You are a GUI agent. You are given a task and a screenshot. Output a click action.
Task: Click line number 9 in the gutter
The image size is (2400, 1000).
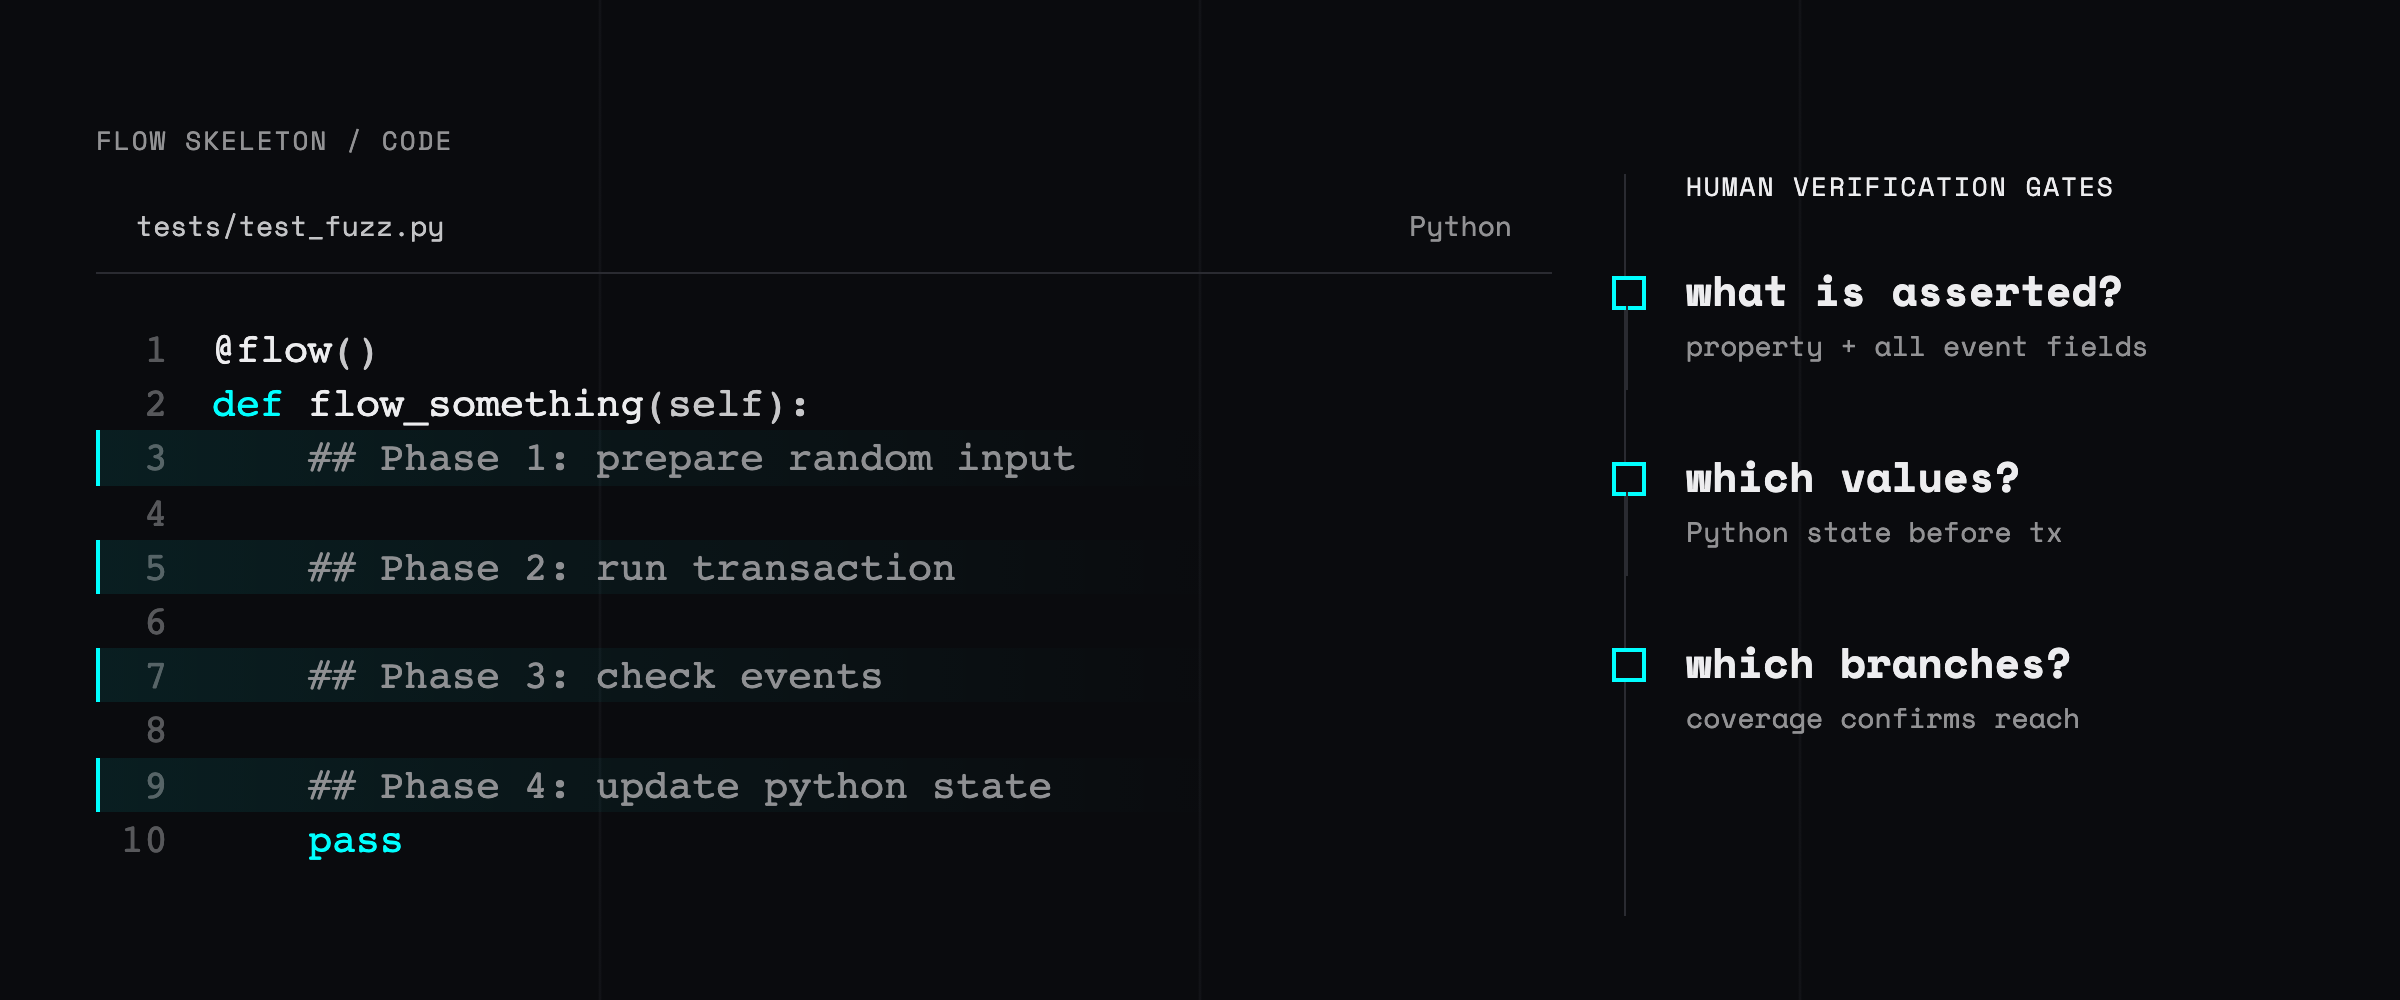point(156,786)
